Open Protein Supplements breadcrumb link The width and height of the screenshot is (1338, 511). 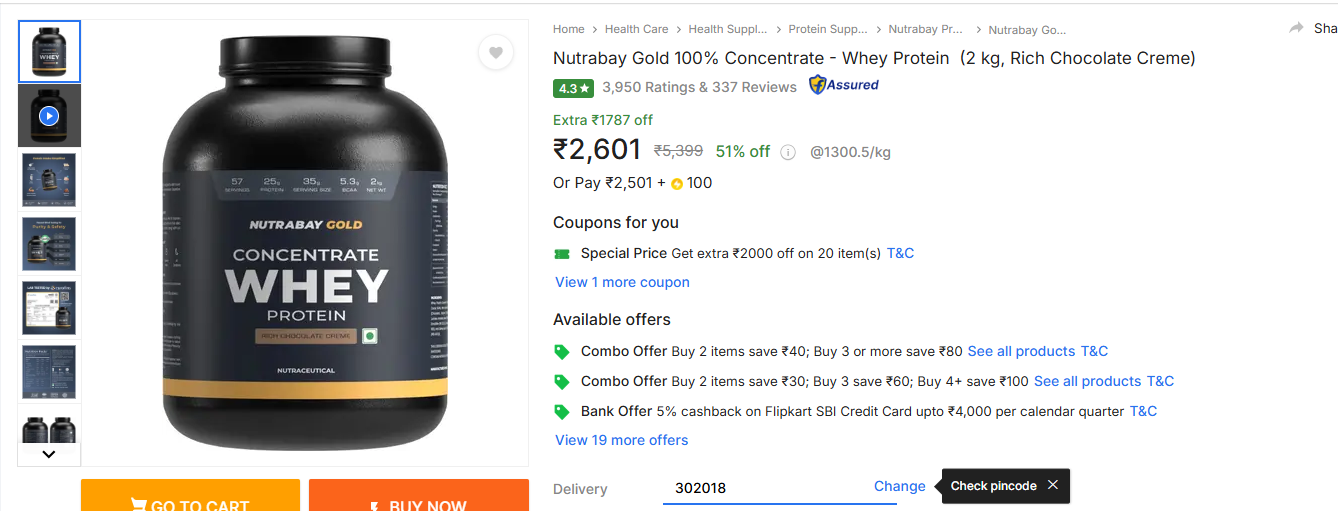click(828, 30)
